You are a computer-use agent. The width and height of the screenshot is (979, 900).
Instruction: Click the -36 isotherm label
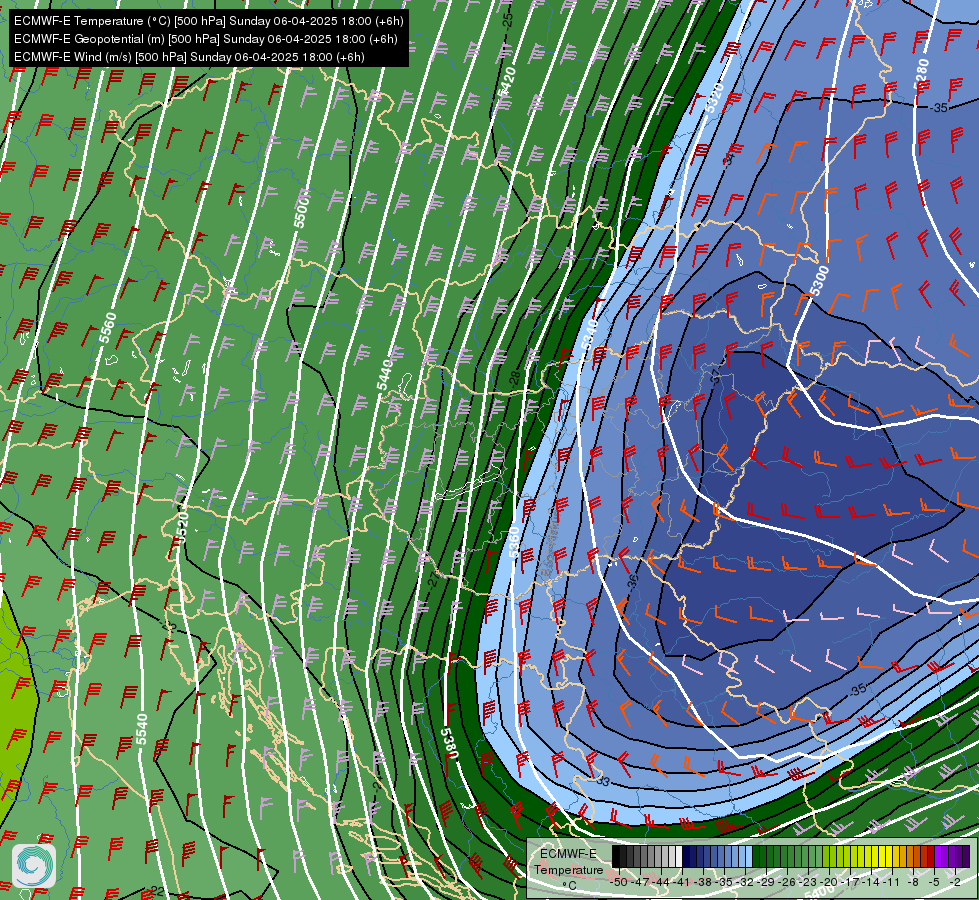pyautogui.click(x=632, y=582)
